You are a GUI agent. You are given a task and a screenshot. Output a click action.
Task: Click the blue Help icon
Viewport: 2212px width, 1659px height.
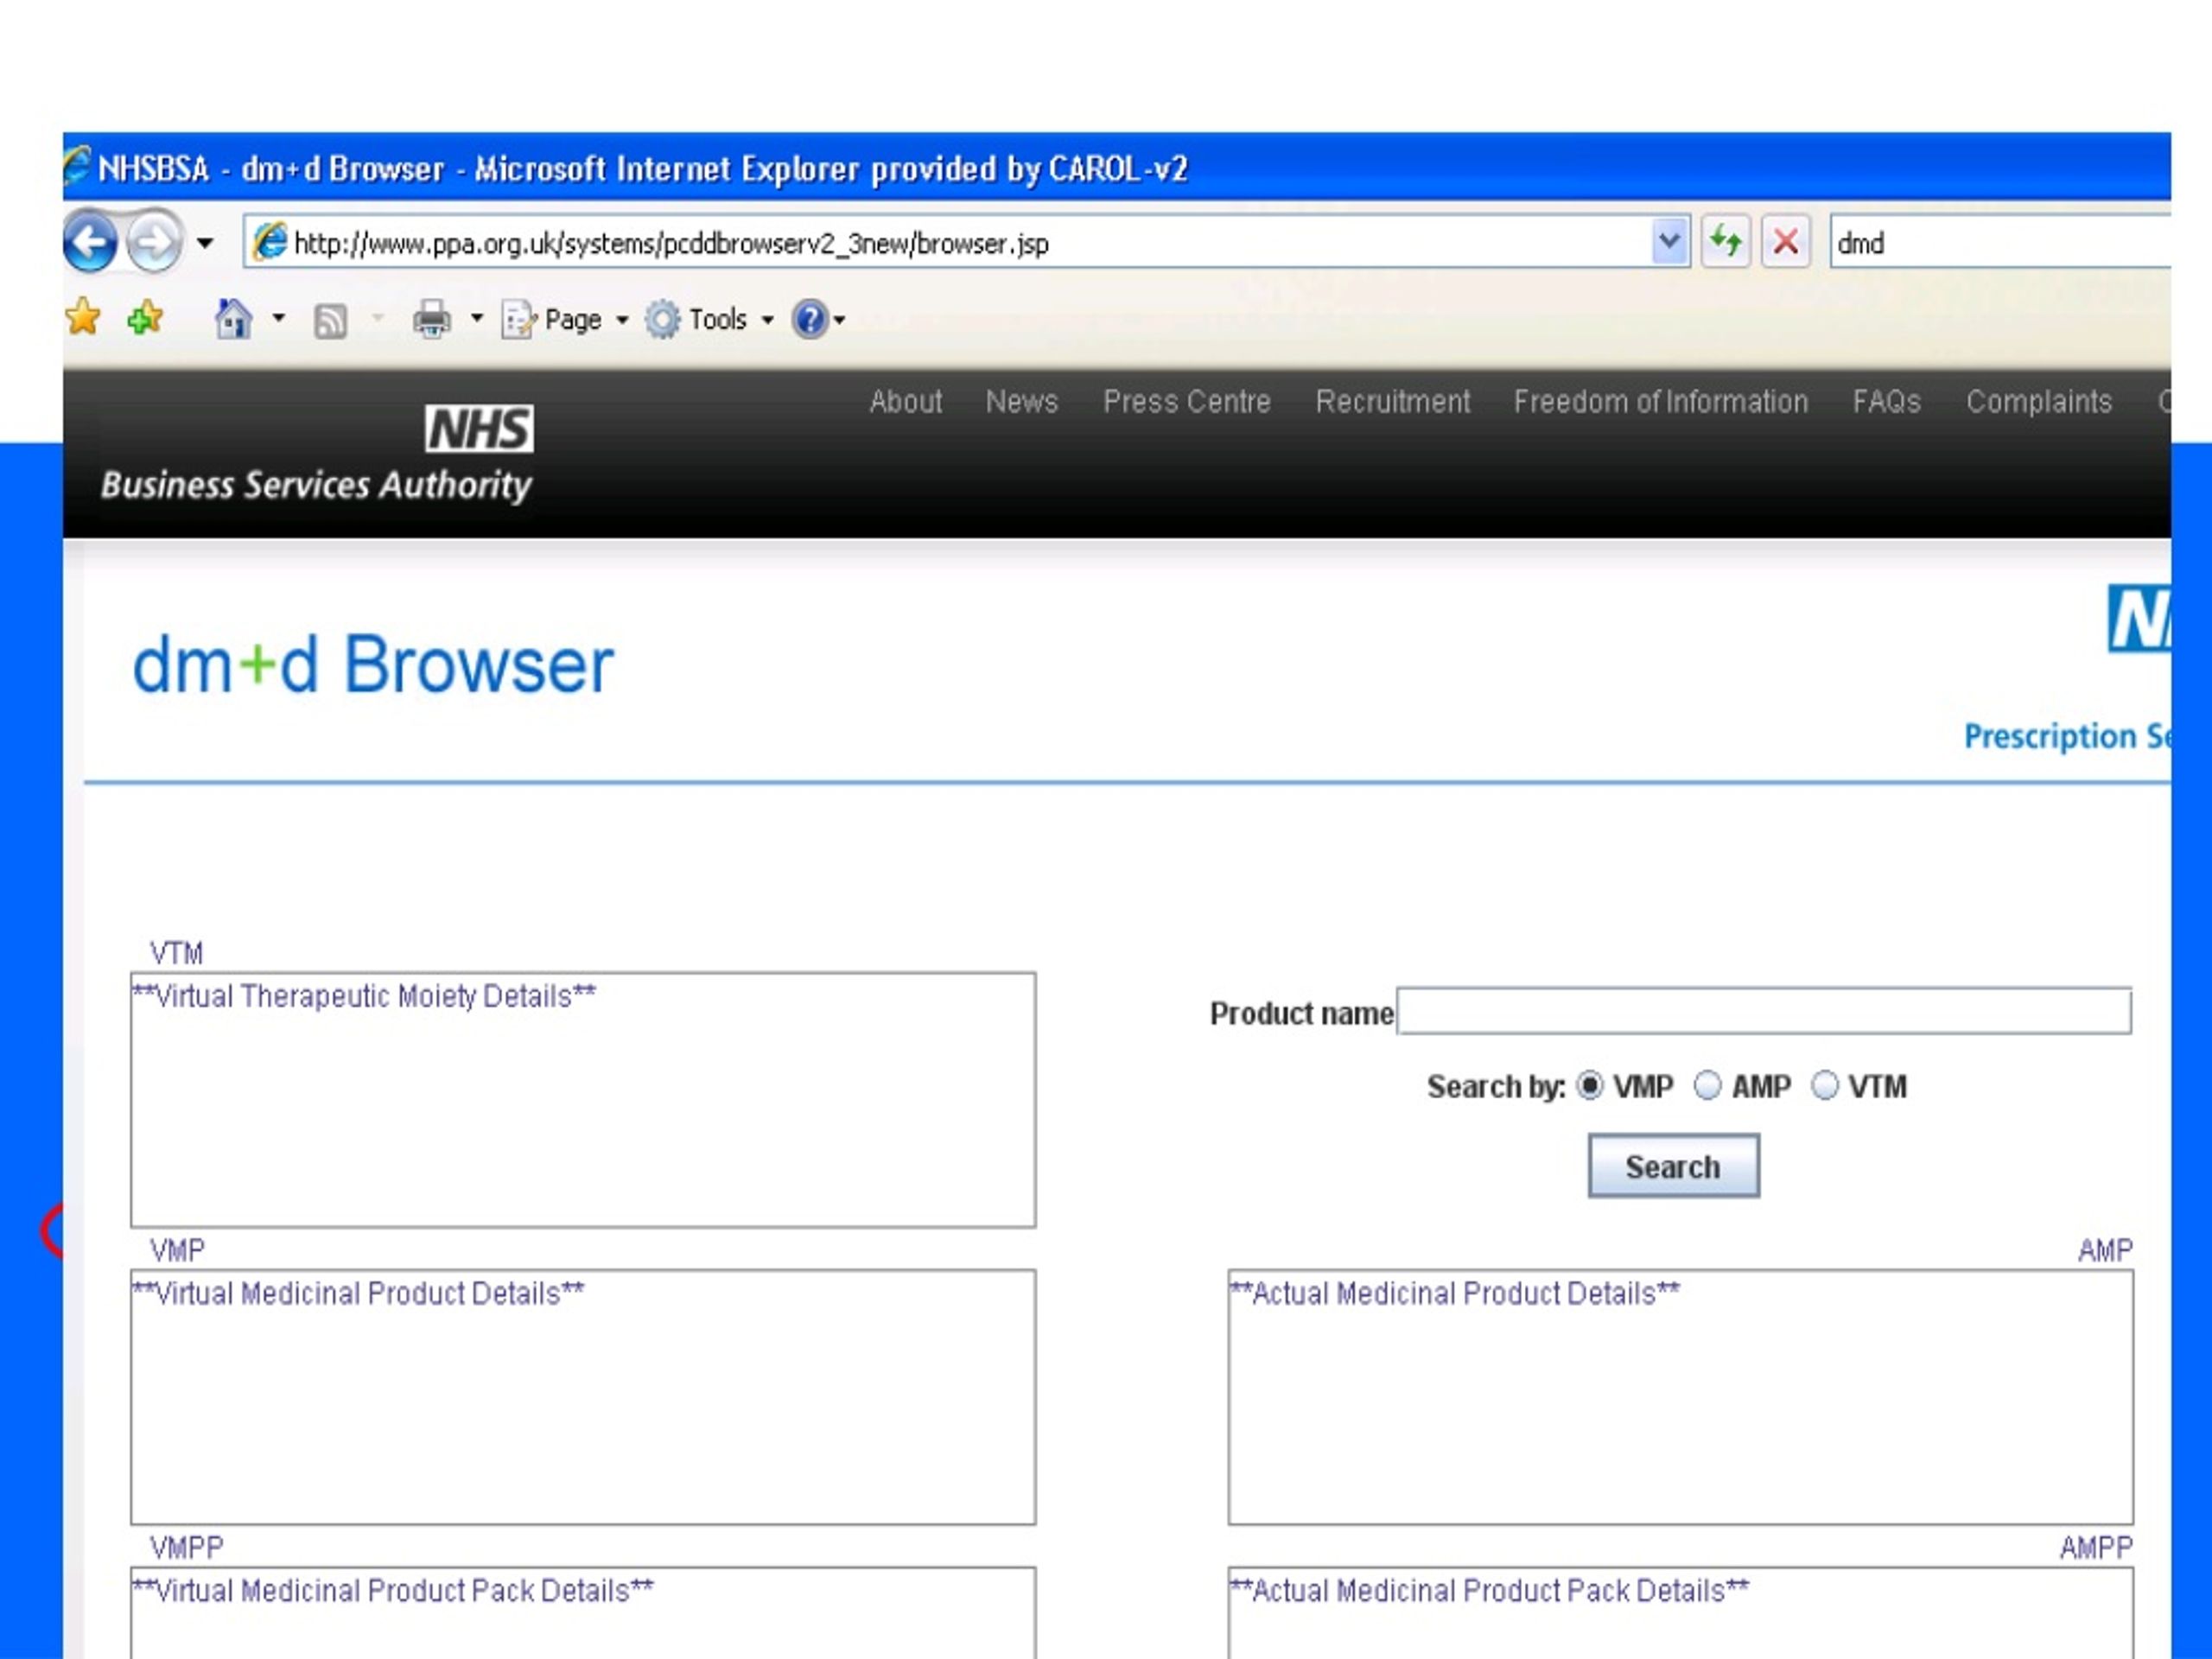coord(809,320)
